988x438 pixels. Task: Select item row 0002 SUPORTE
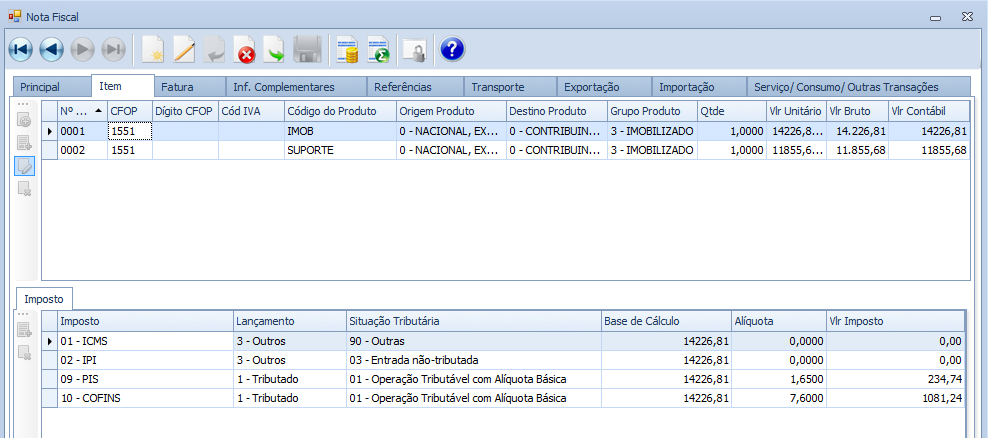point(300,150)
